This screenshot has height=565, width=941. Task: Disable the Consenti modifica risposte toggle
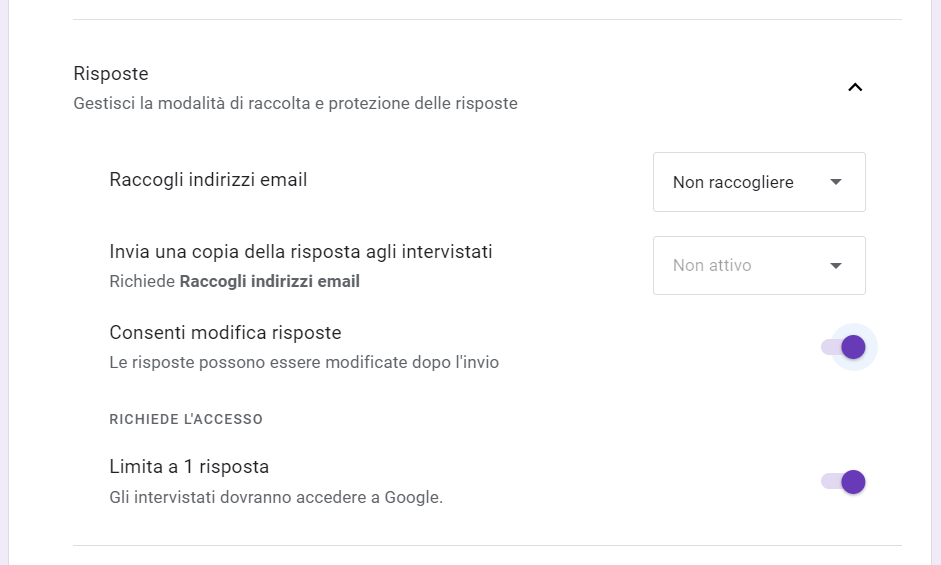click(x=843, y=347)
